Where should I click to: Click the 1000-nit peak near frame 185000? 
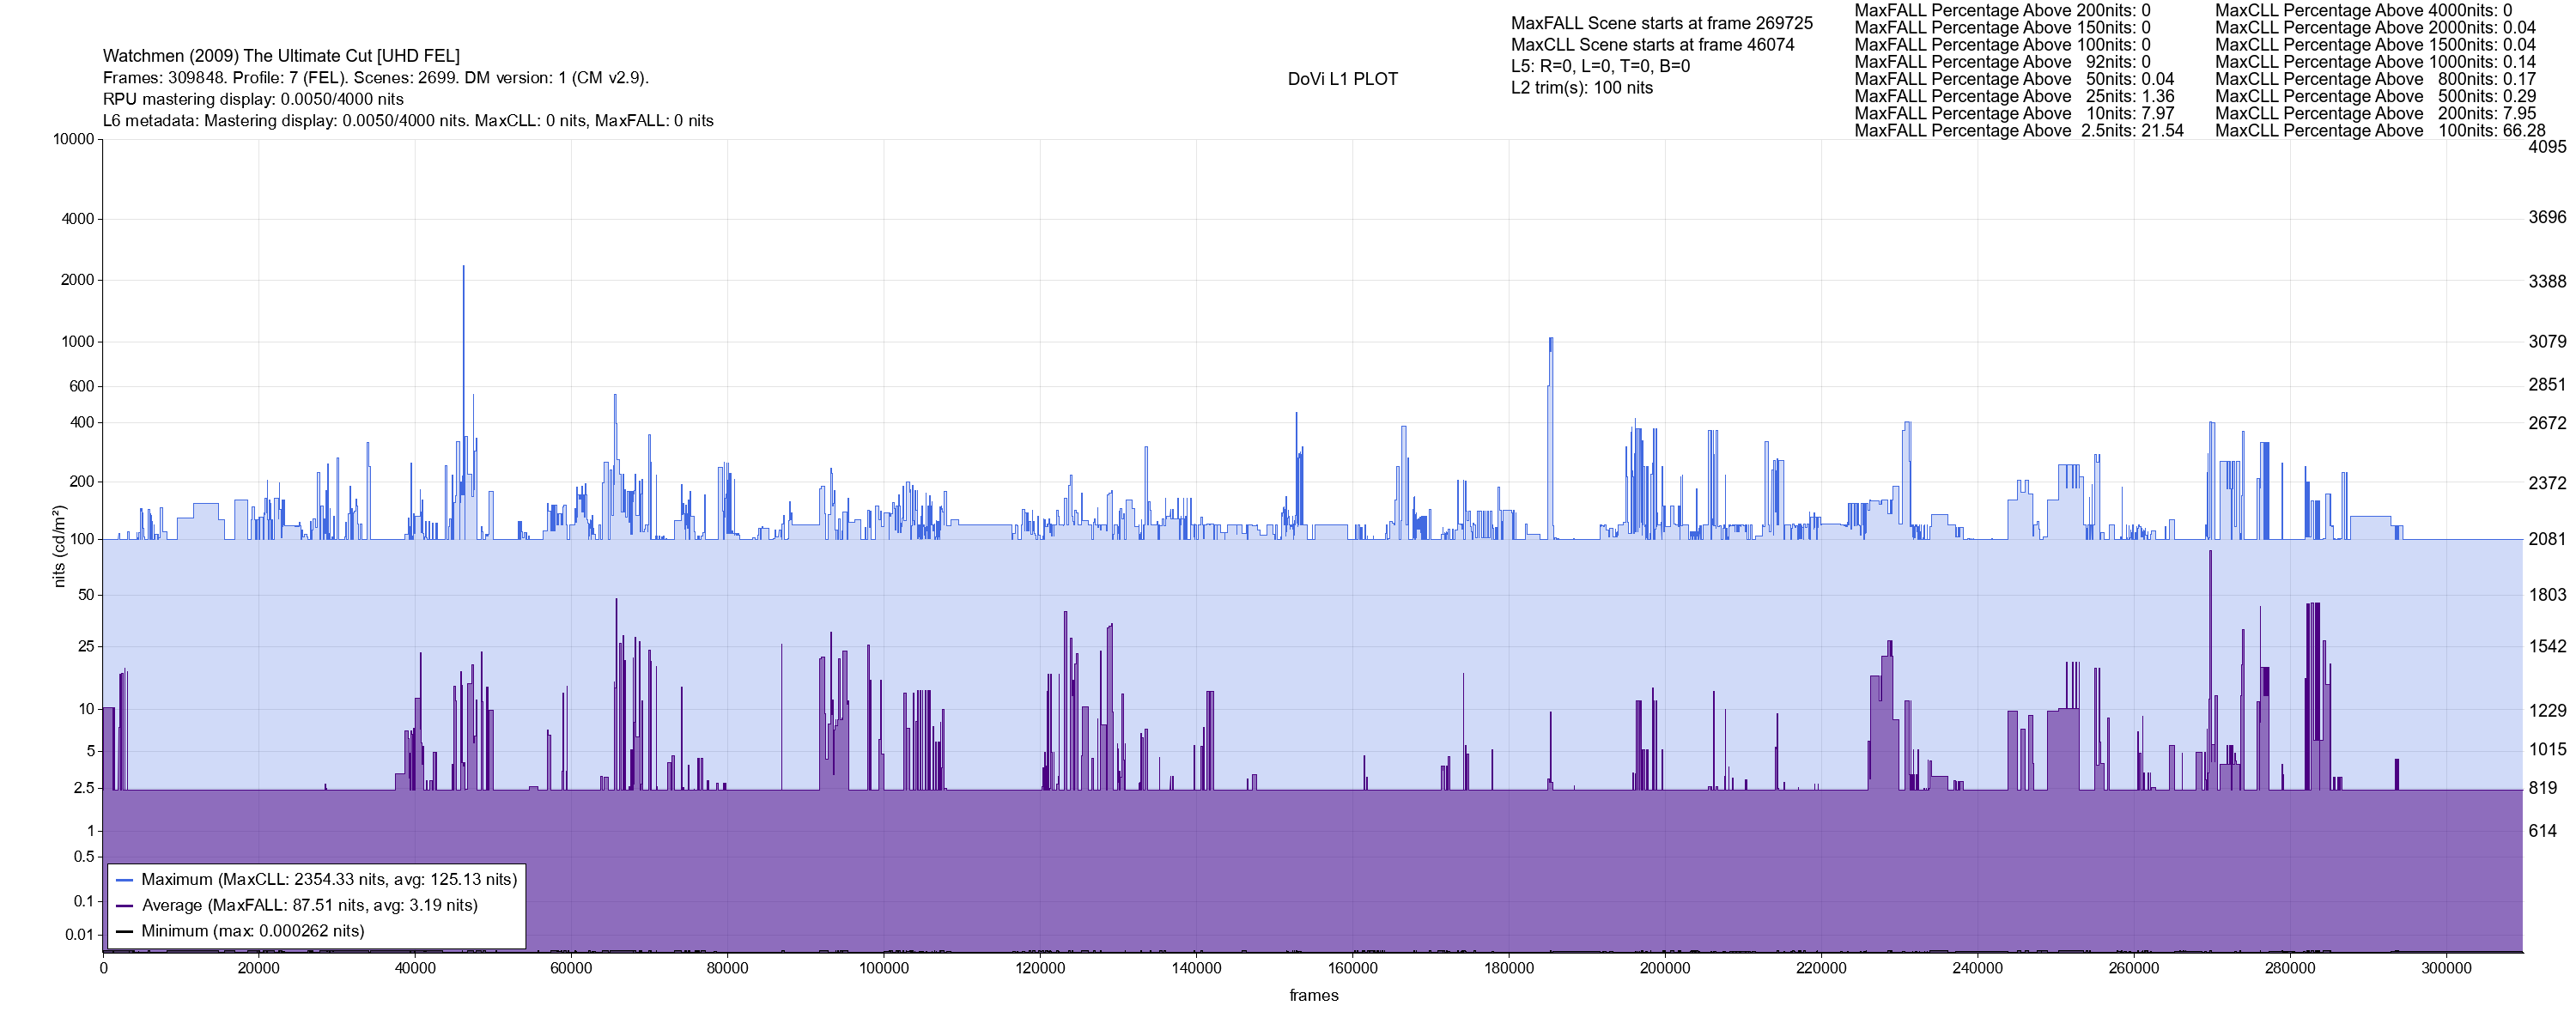[1550, 345]
